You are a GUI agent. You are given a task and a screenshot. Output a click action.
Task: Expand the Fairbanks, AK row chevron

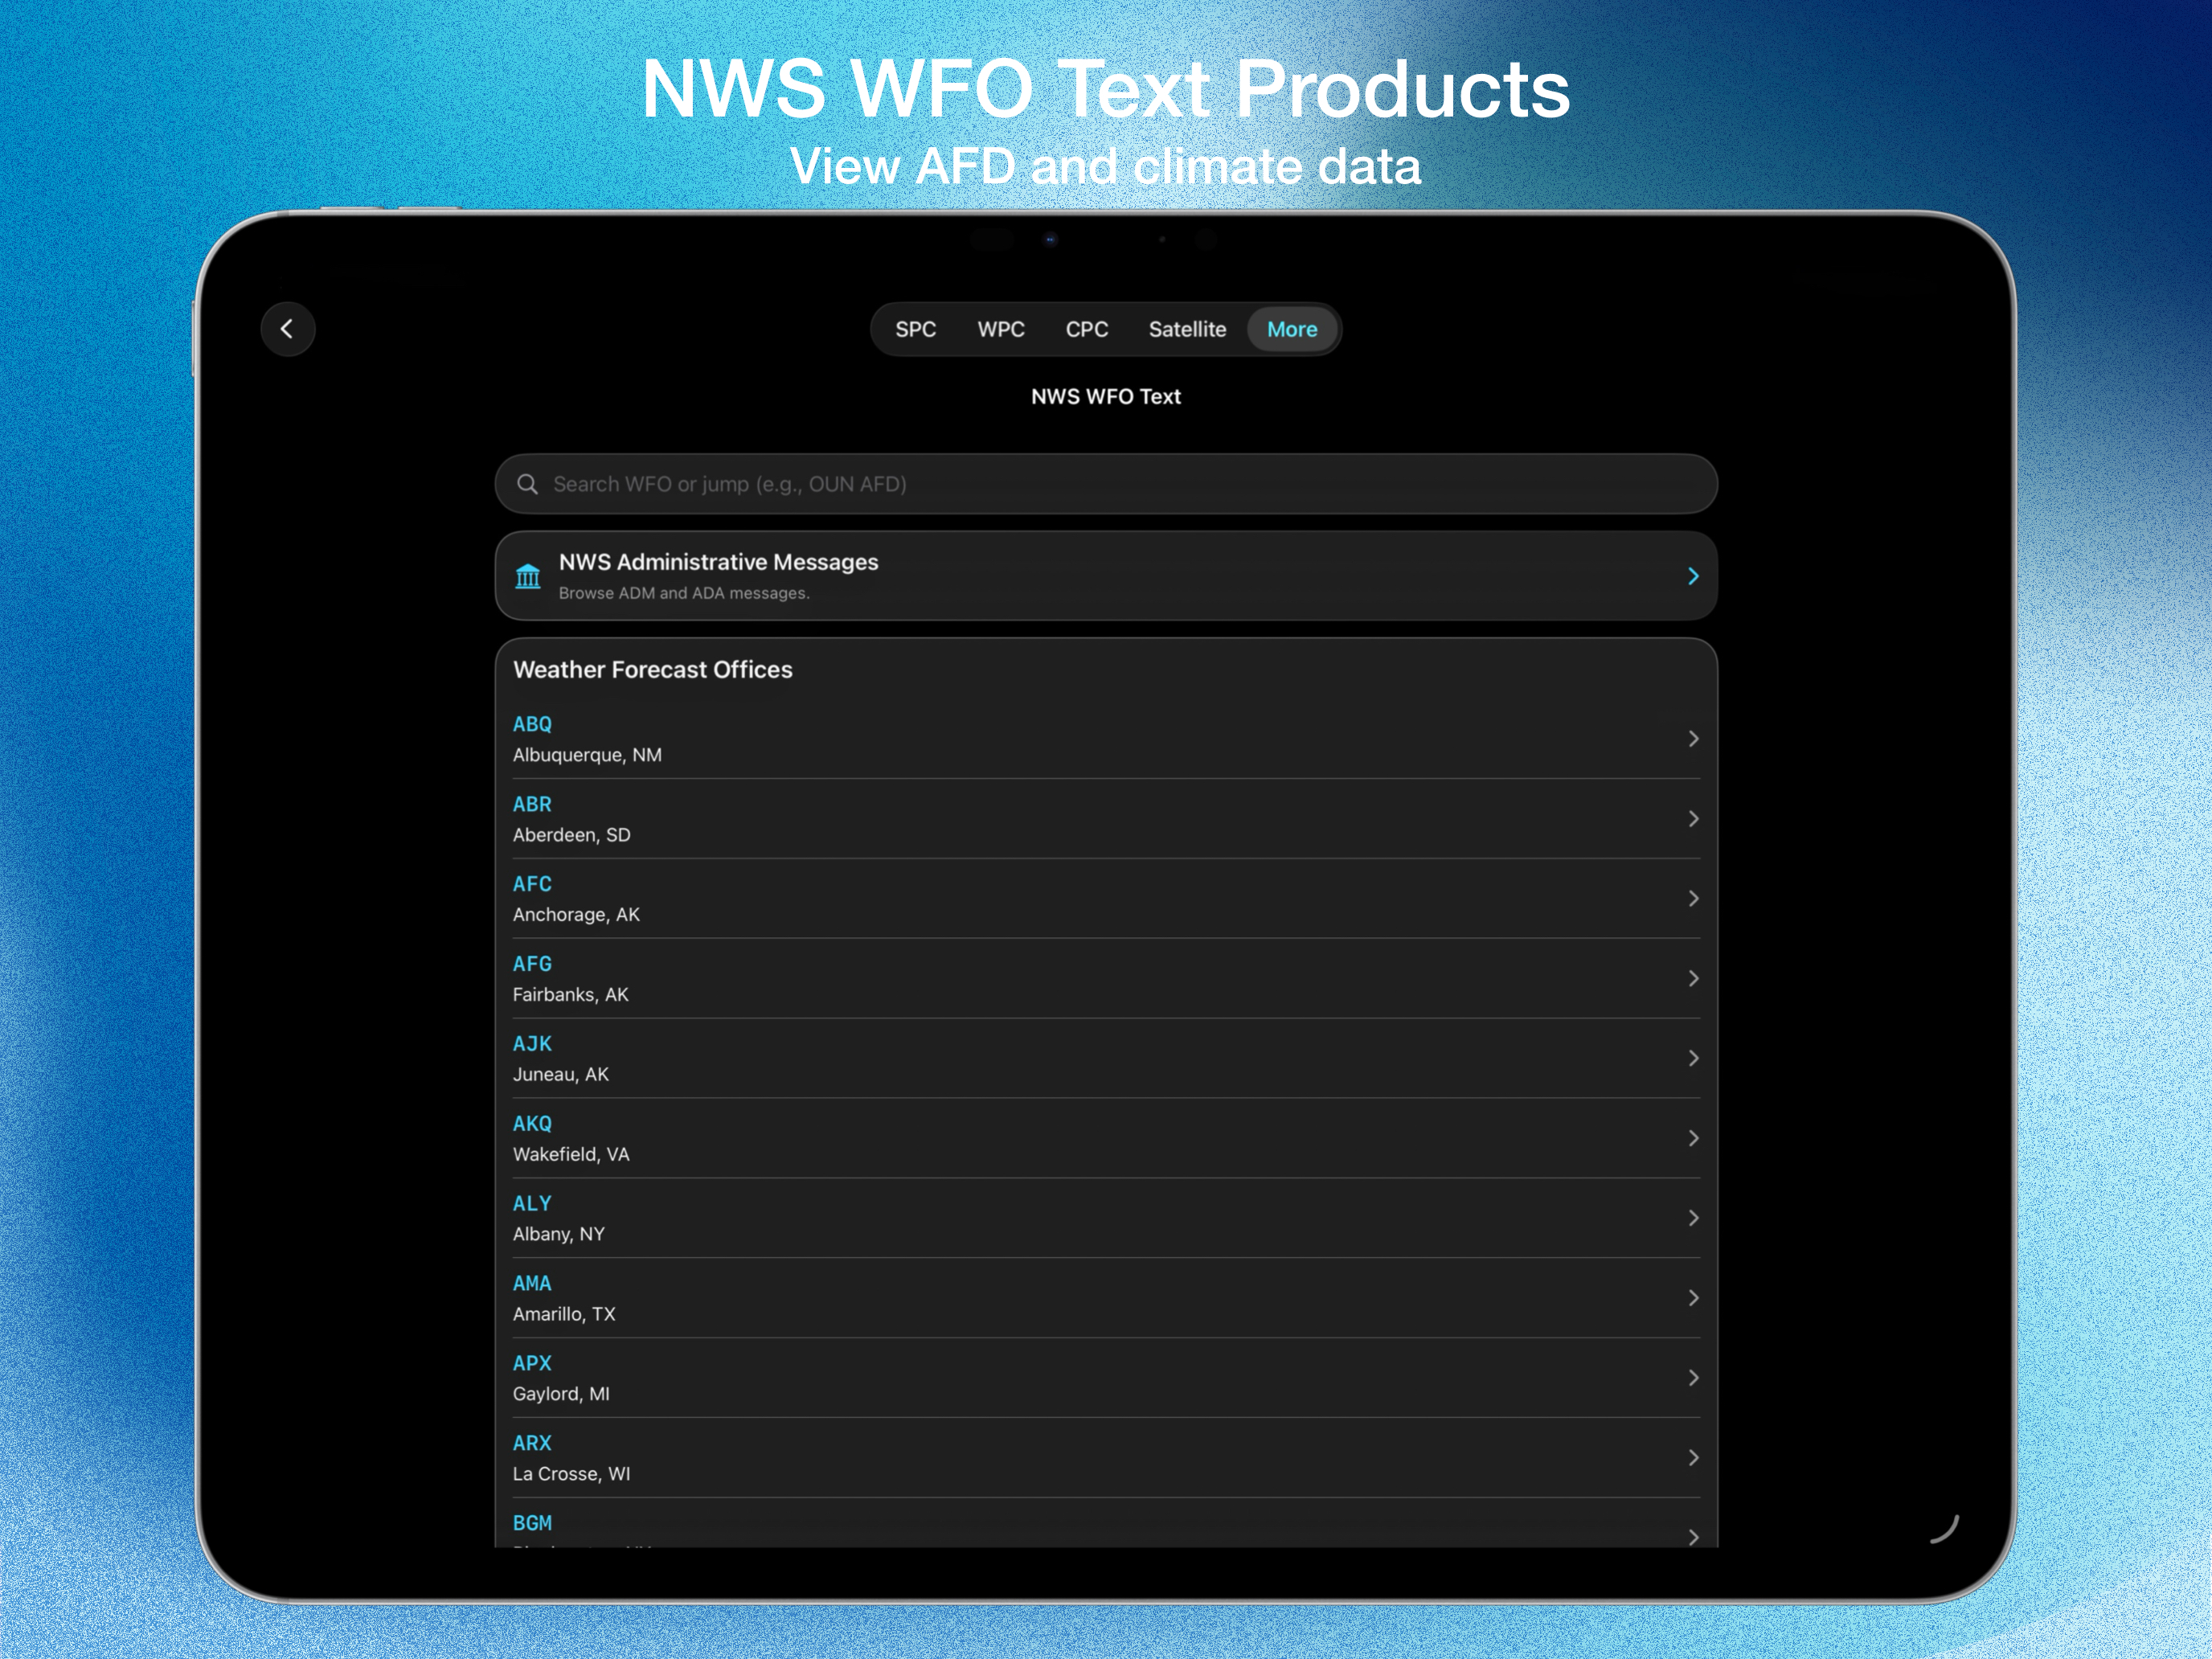click(x=1693, y=979)
